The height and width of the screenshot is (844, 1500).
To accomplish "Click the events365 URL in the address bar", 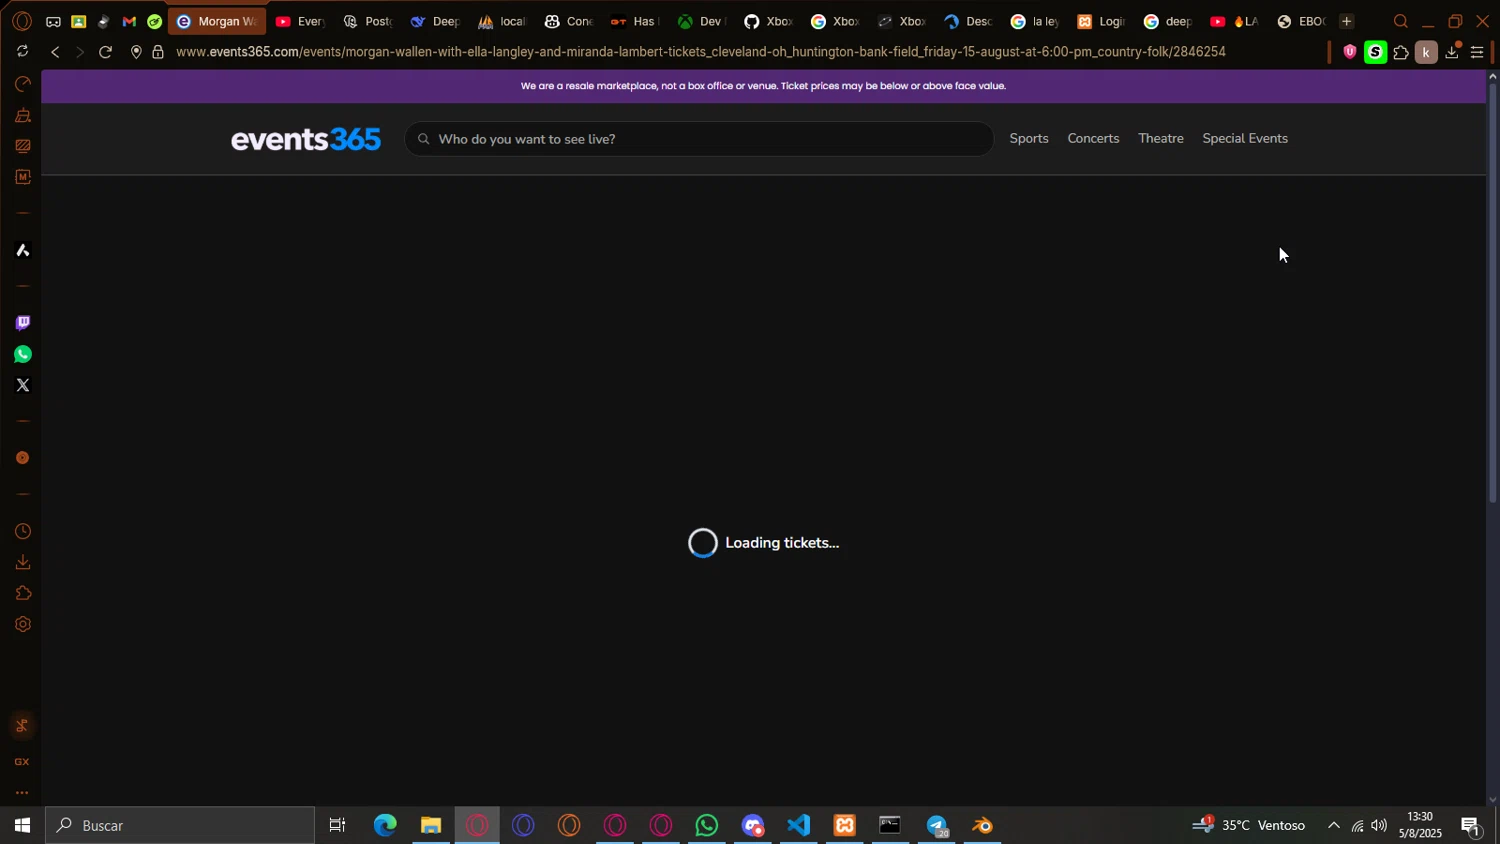I will click(x=700, y=52).
